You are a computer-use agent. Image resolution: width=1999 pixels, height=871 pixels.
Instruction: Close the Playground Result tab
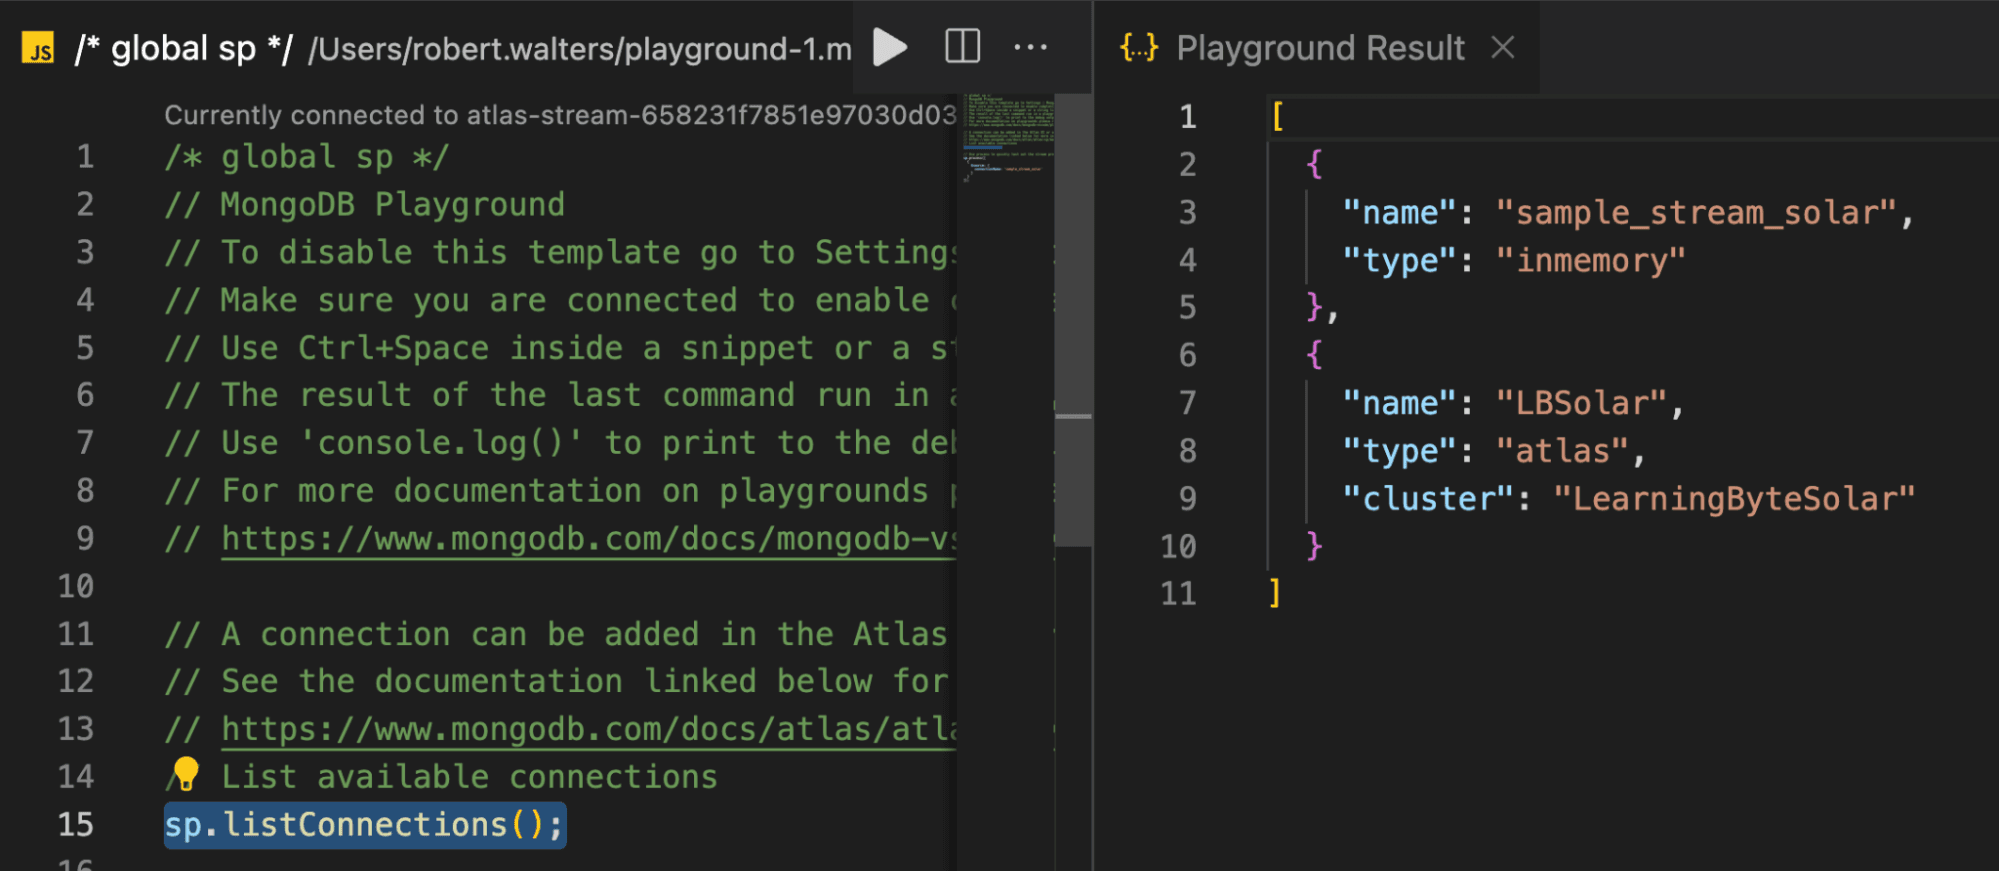point(1502,47)
